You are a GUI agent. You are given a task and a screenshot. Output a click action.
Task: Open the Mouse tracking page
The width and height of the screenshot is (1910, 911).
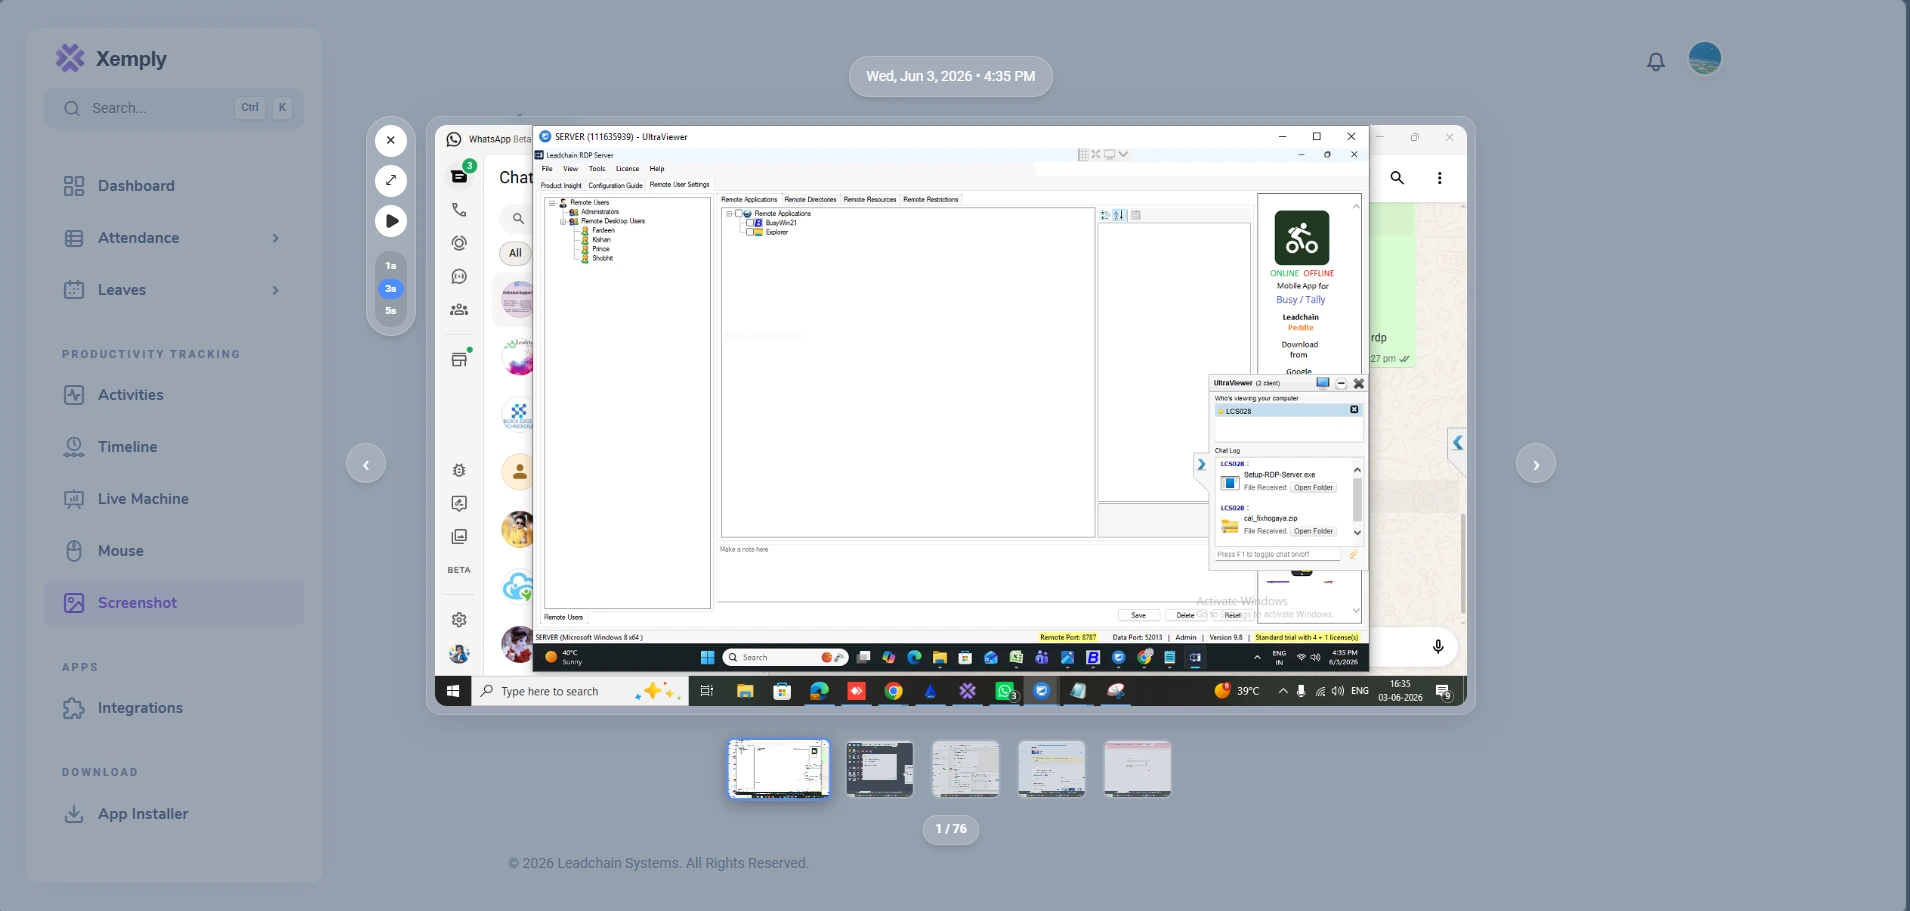coord(174,551)
